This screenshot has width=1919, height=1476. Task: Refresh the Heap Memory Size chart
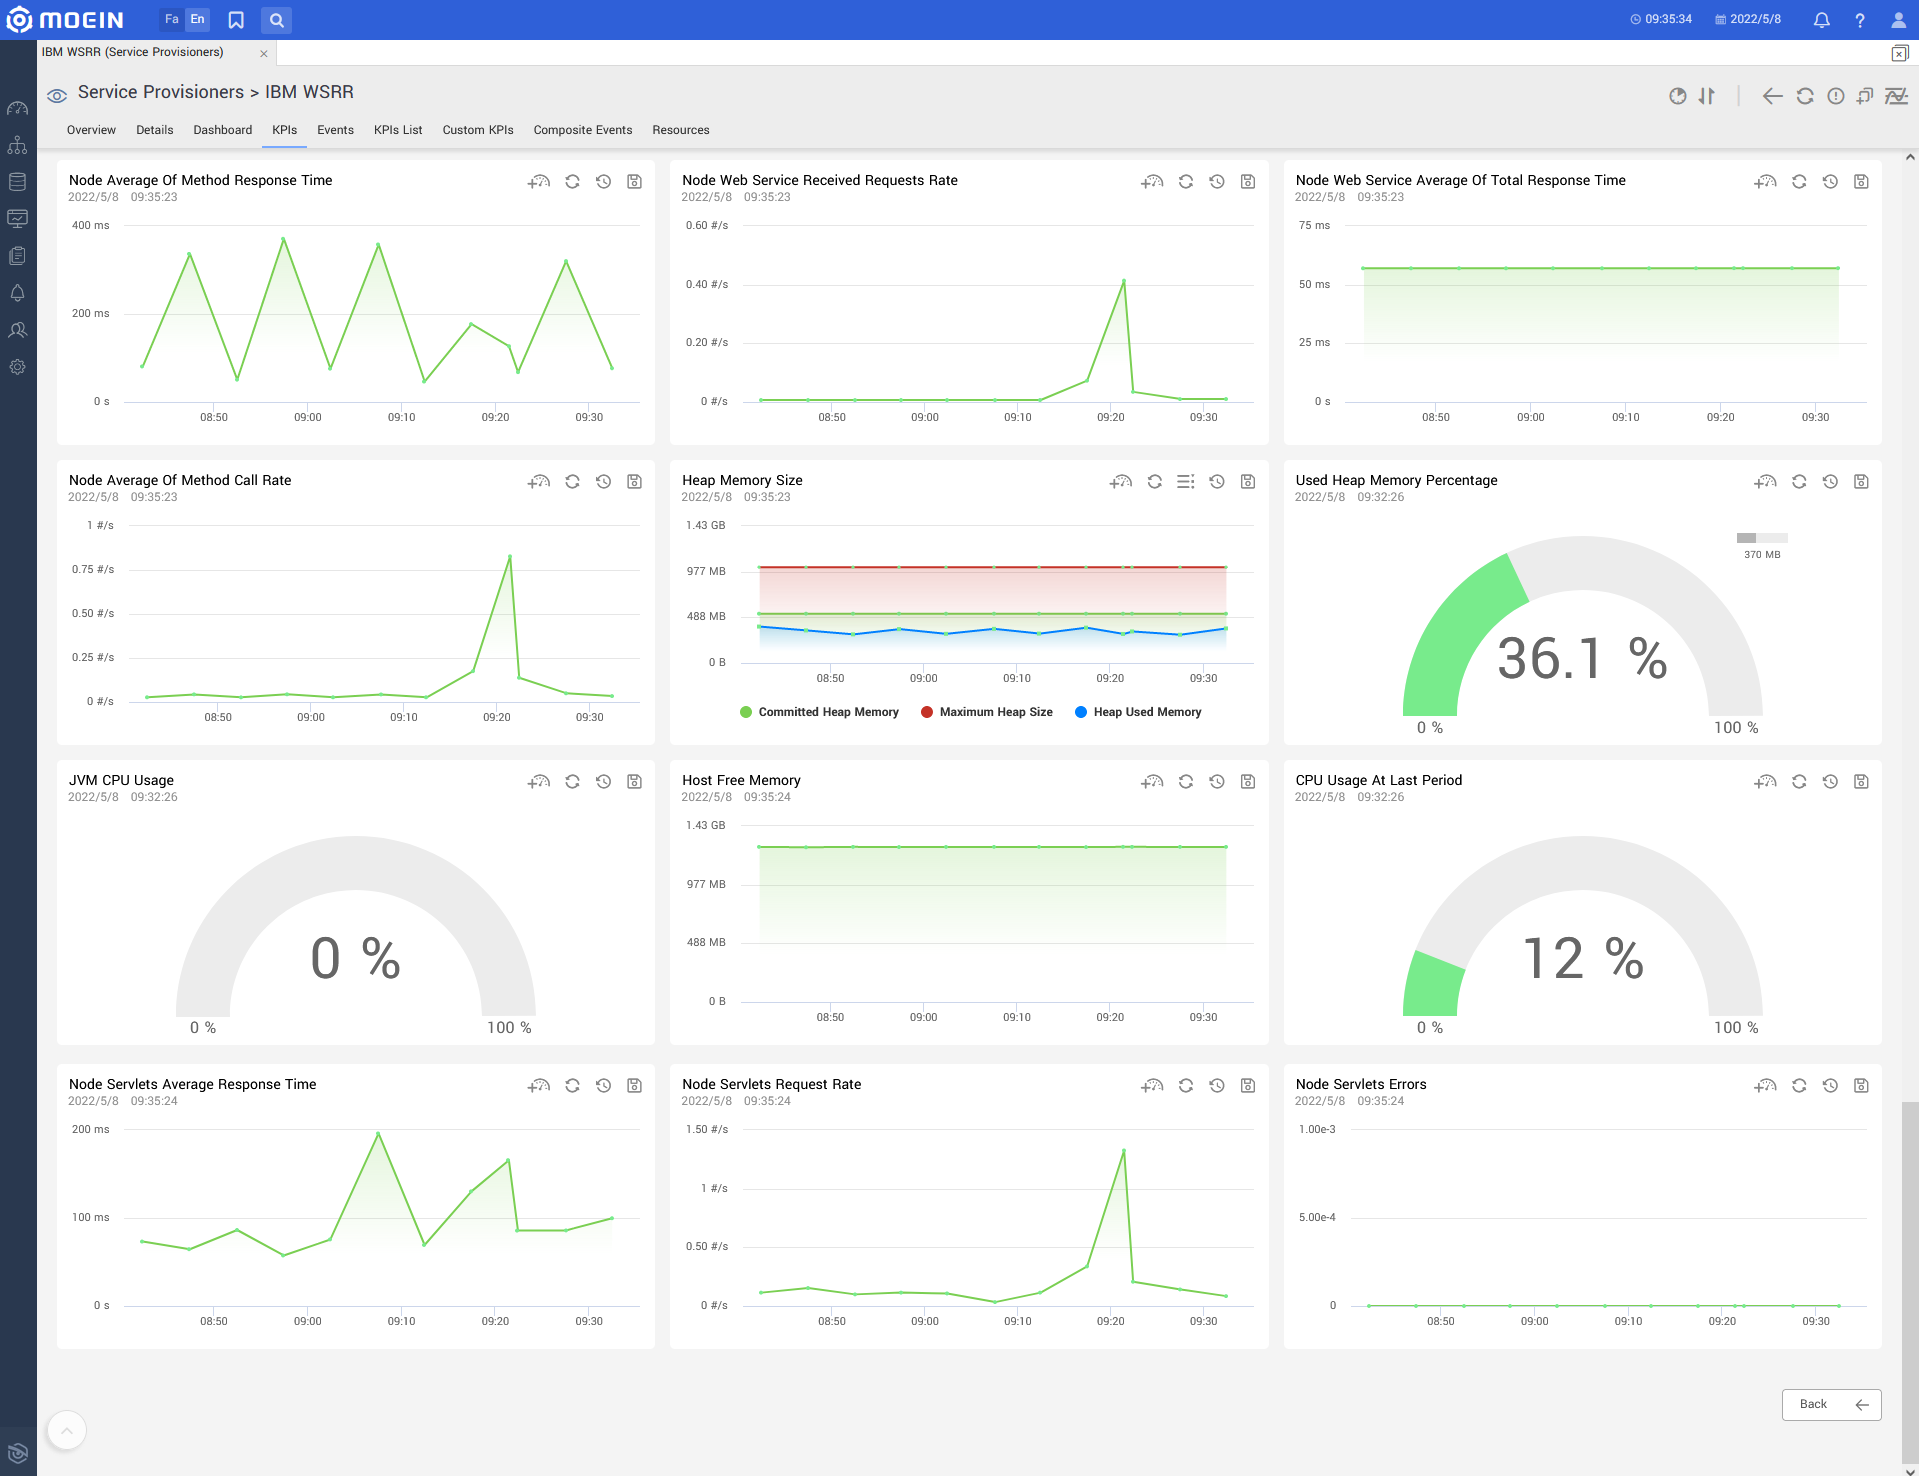click(x=1154, y=482)
